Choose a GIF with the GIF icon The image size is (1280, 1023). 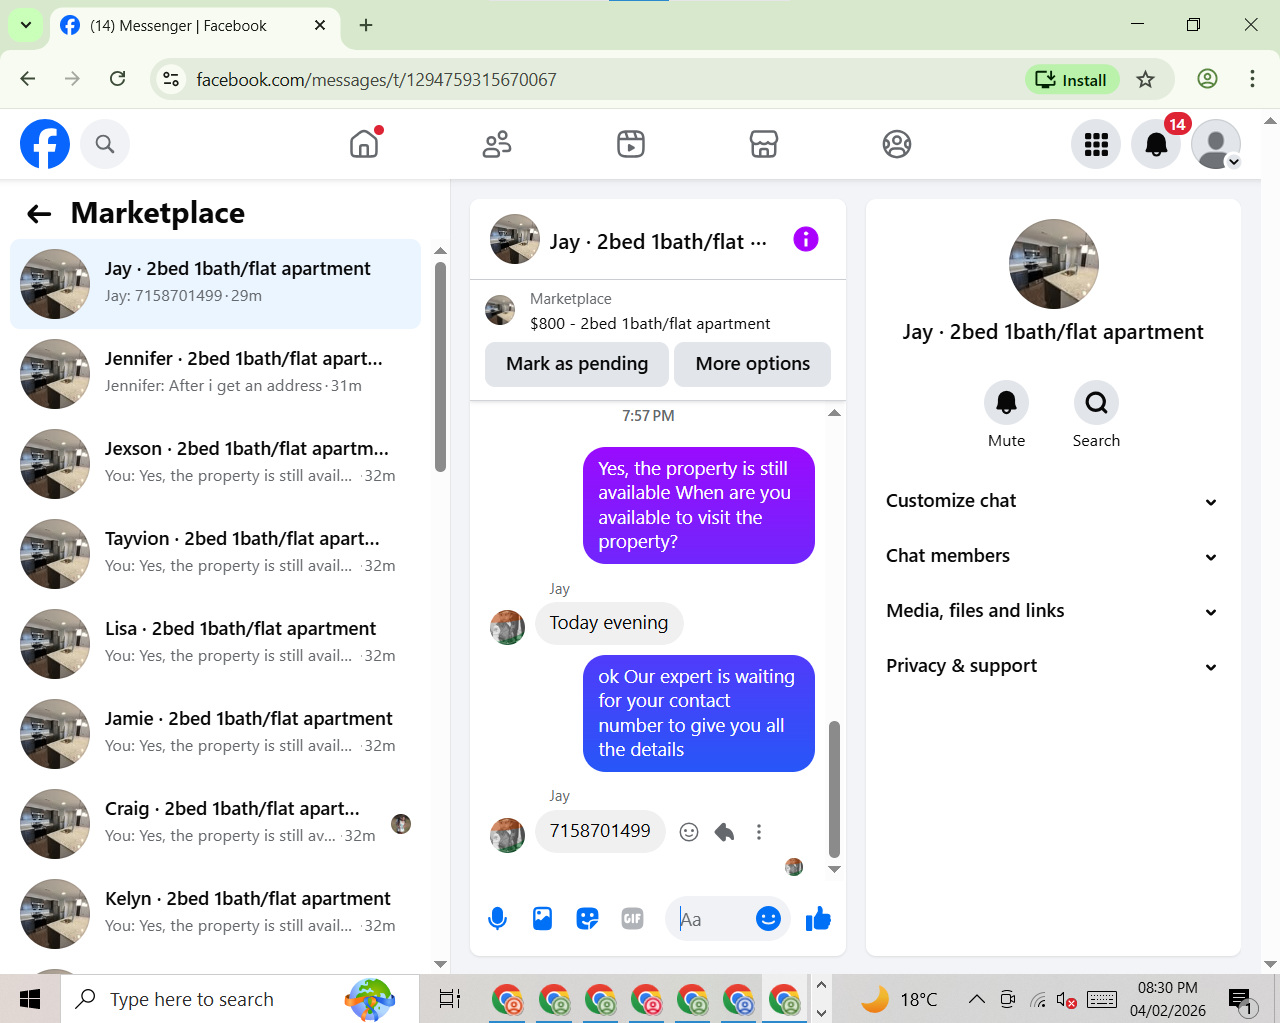(632, 919)
